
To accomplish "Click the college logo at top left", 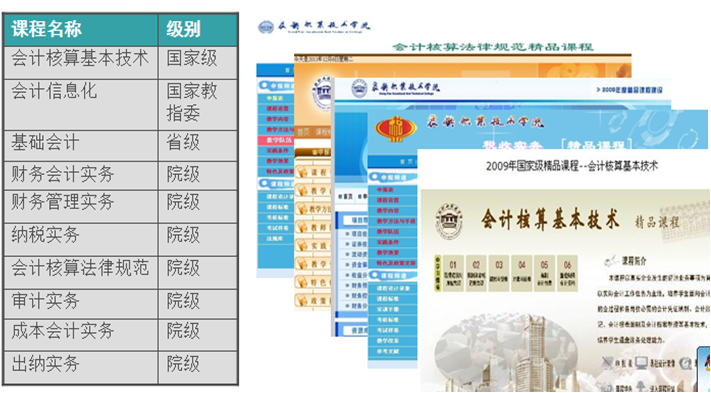I will 266,27.
